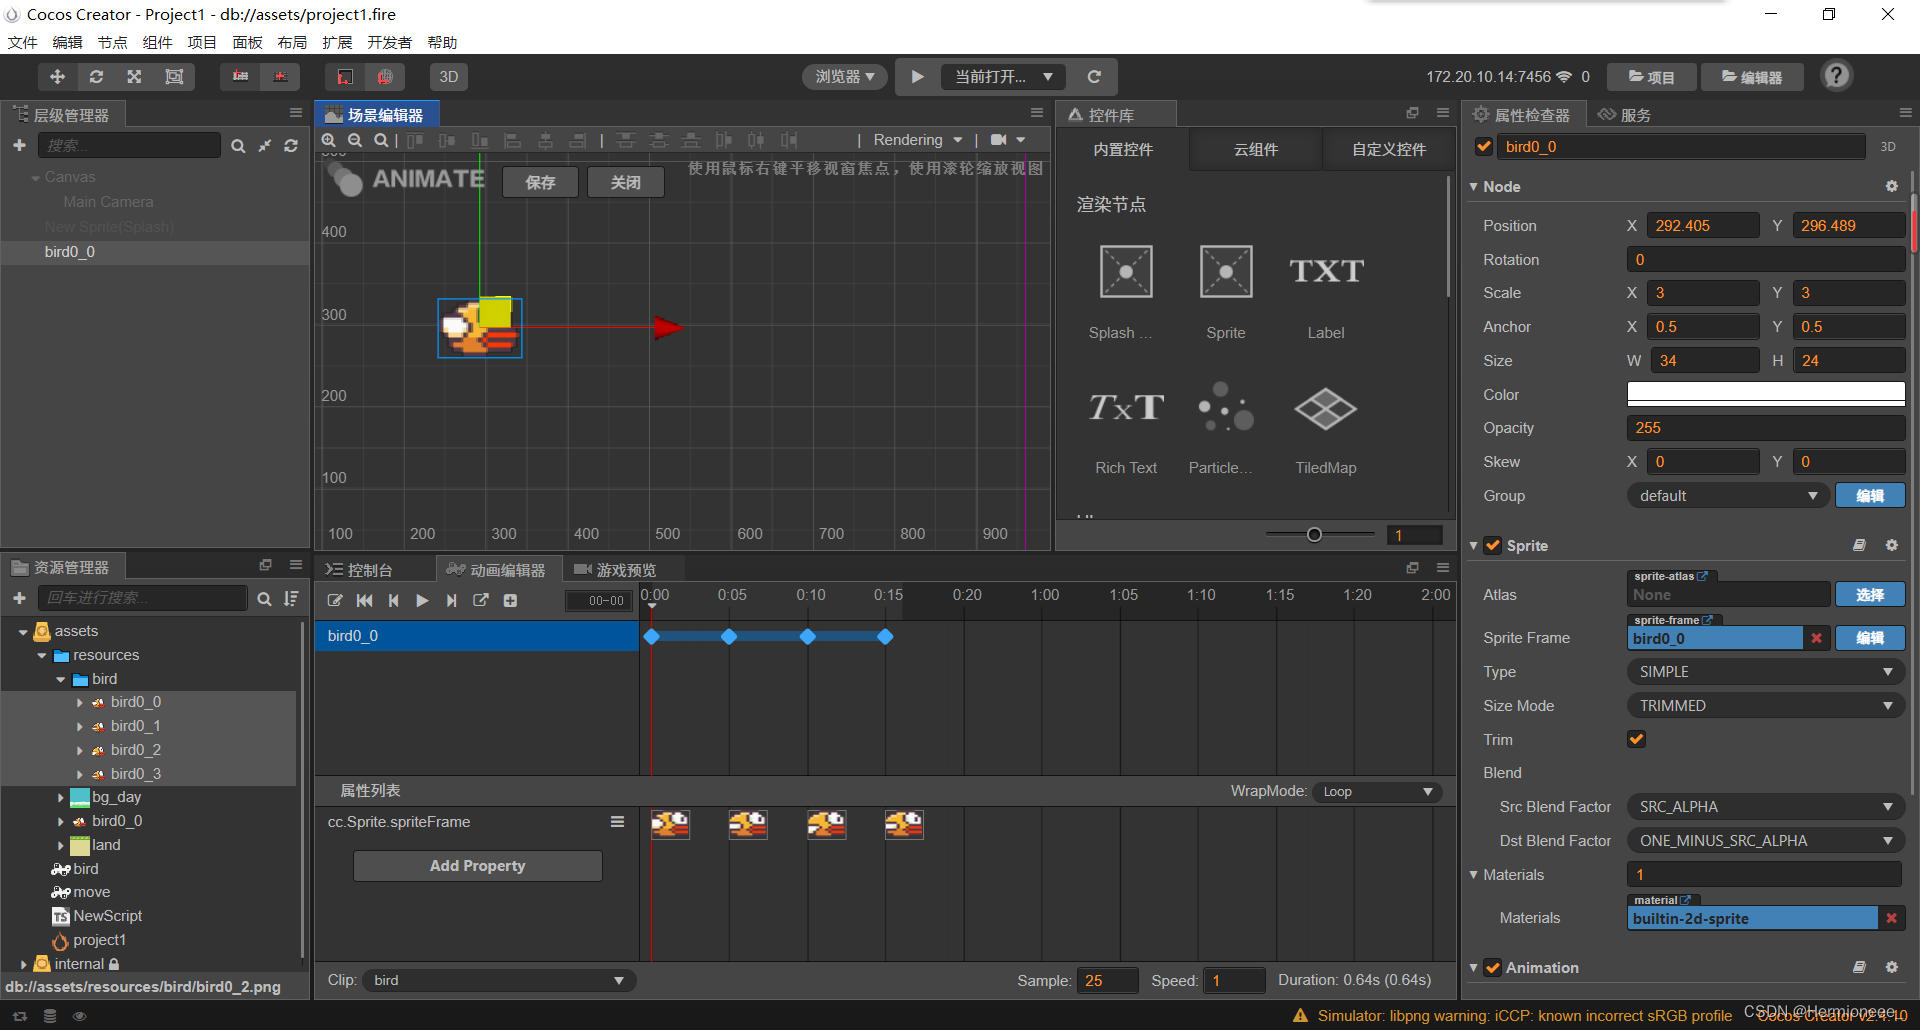Switch to 服务 services tab
Image resolution: width=1920 pixels, height=1030 pixels.
tap(1624, 115)
